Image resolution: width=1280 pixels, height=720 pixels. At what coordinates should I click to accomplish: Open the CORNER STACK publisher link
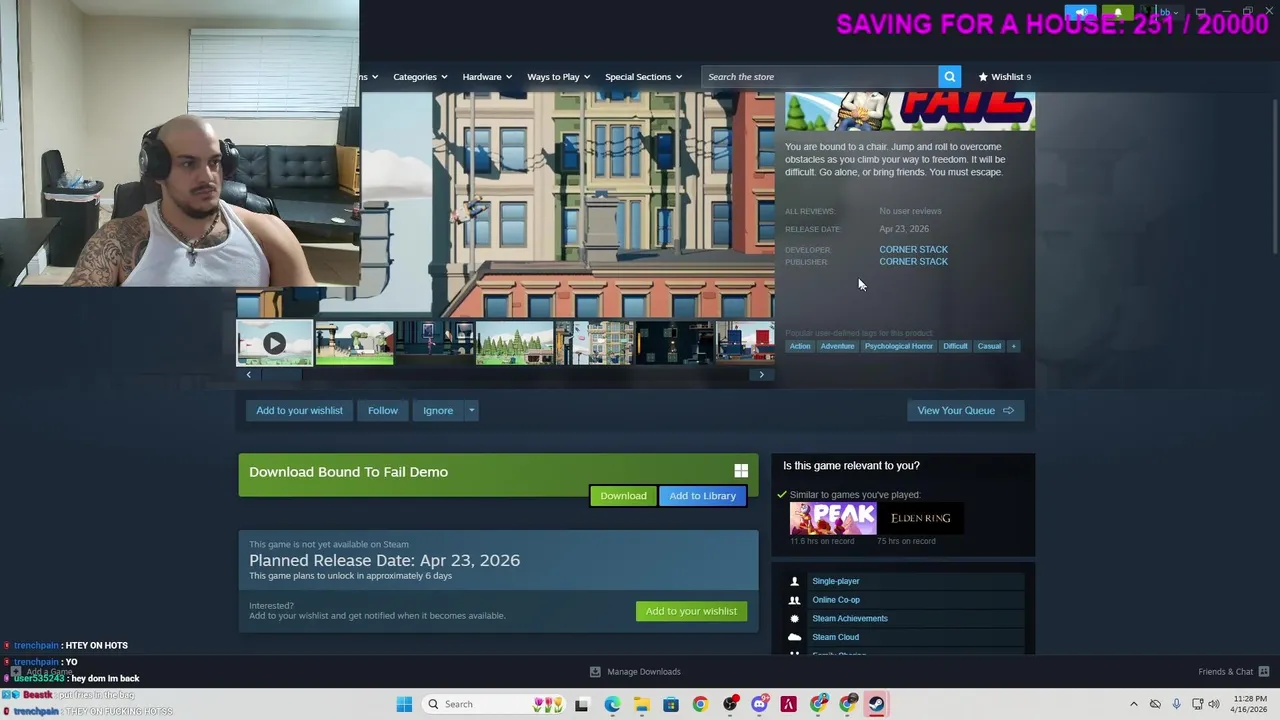point(913,262)
